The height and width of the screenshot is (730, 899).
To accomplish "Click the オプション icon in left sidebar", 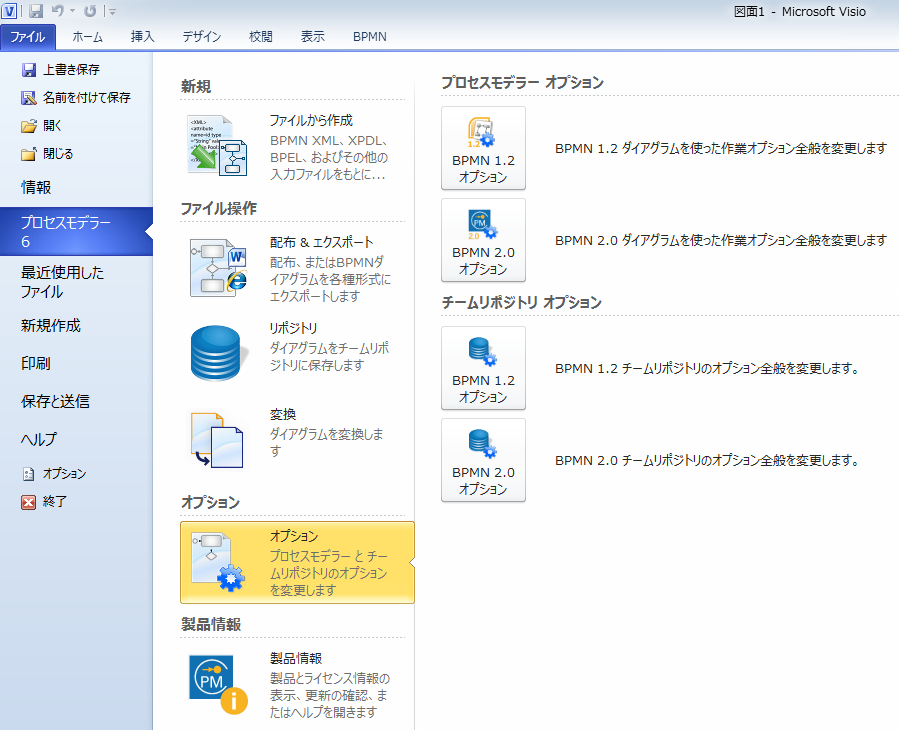I will (29, 474).
